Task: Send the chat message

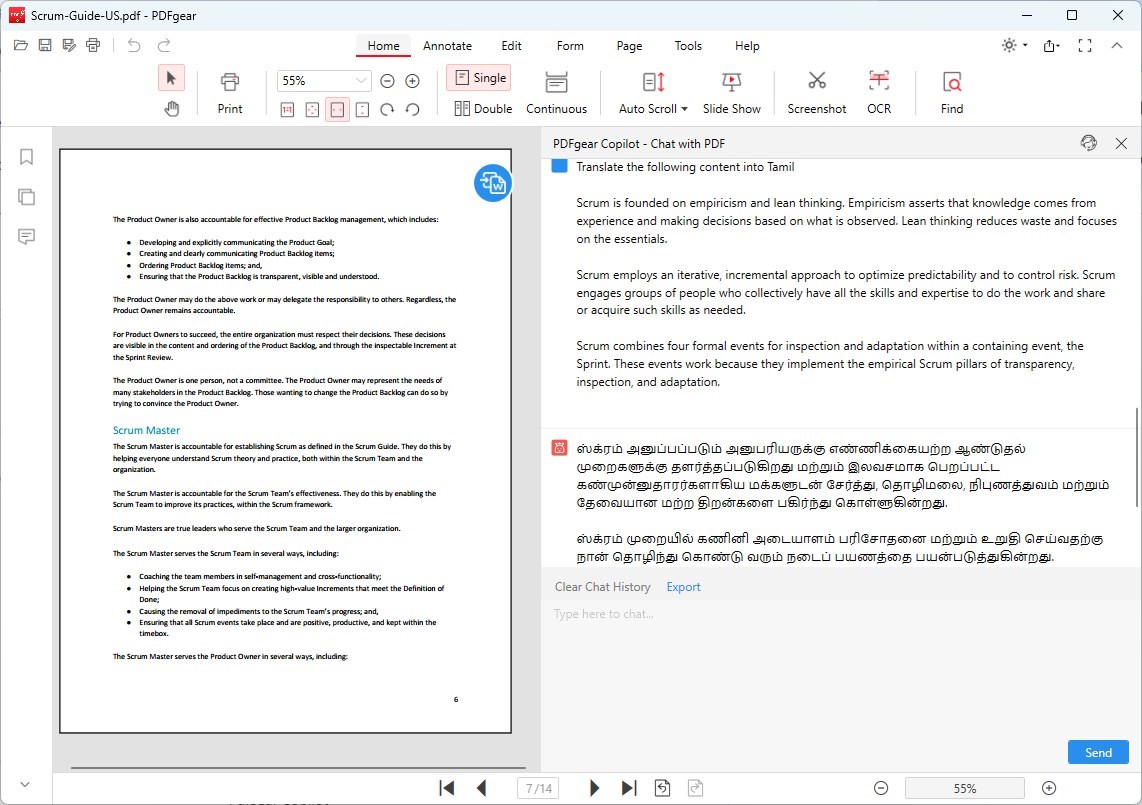Action: (1097, 752)
